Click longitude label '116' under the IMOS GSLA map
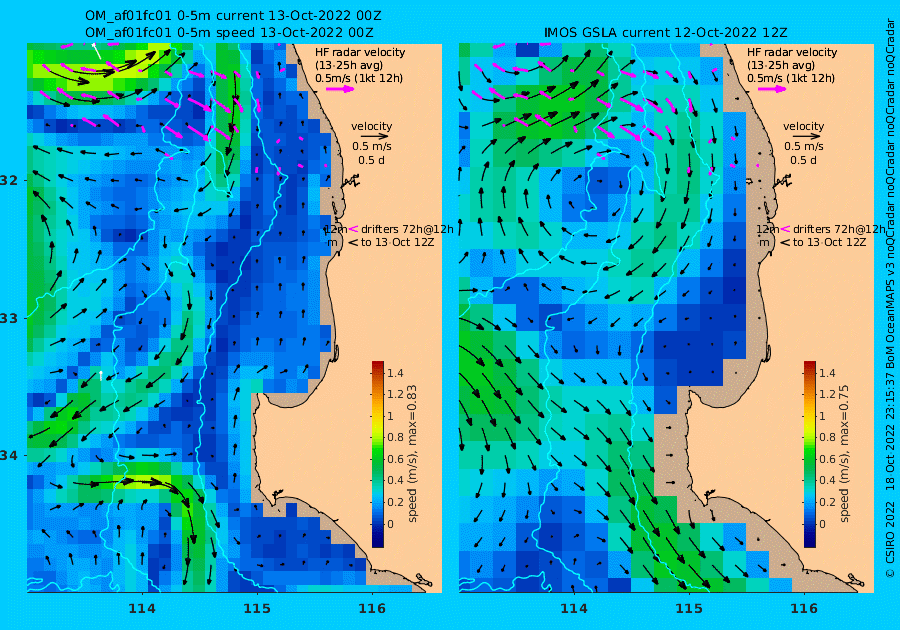This screenshot has width=900, height=630. (804, 608)
